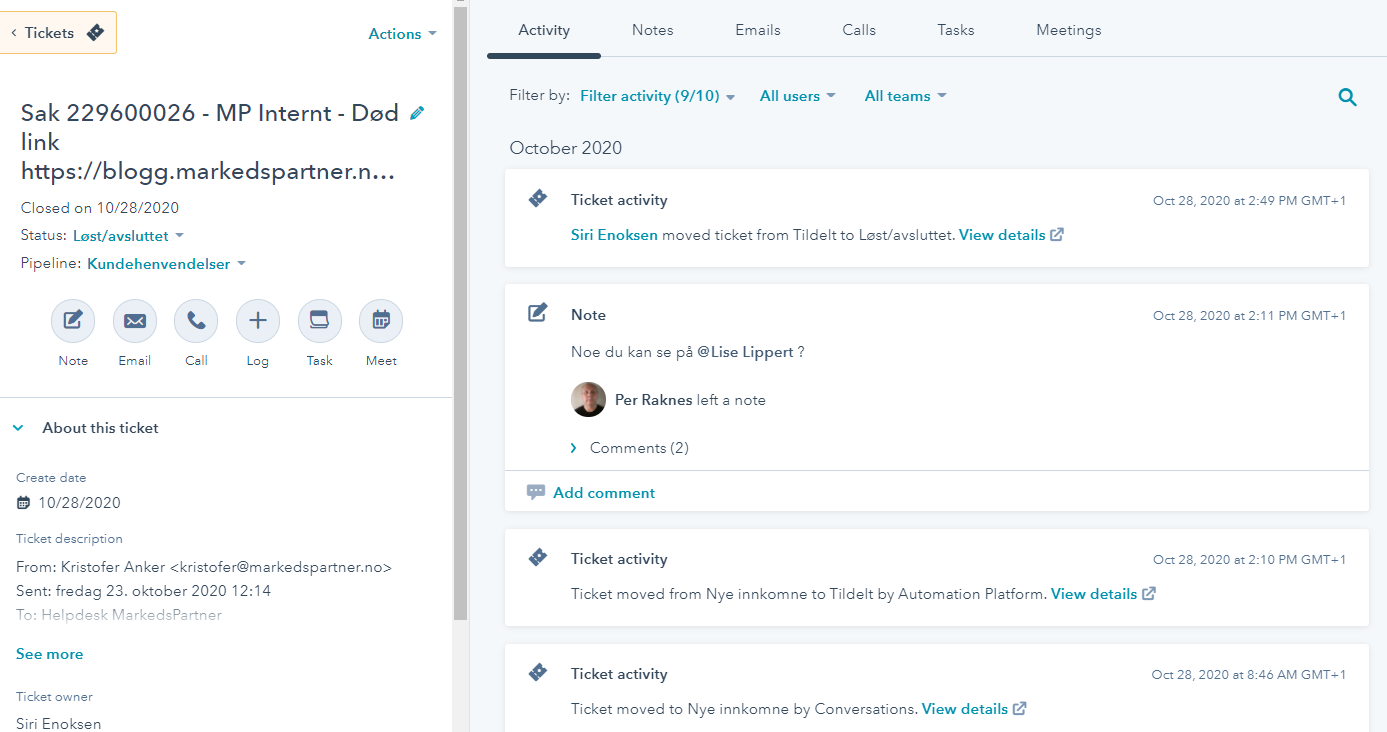Switch to the Notes tab
This screenshot has width=1387, height=732.
tap(653, 30)
